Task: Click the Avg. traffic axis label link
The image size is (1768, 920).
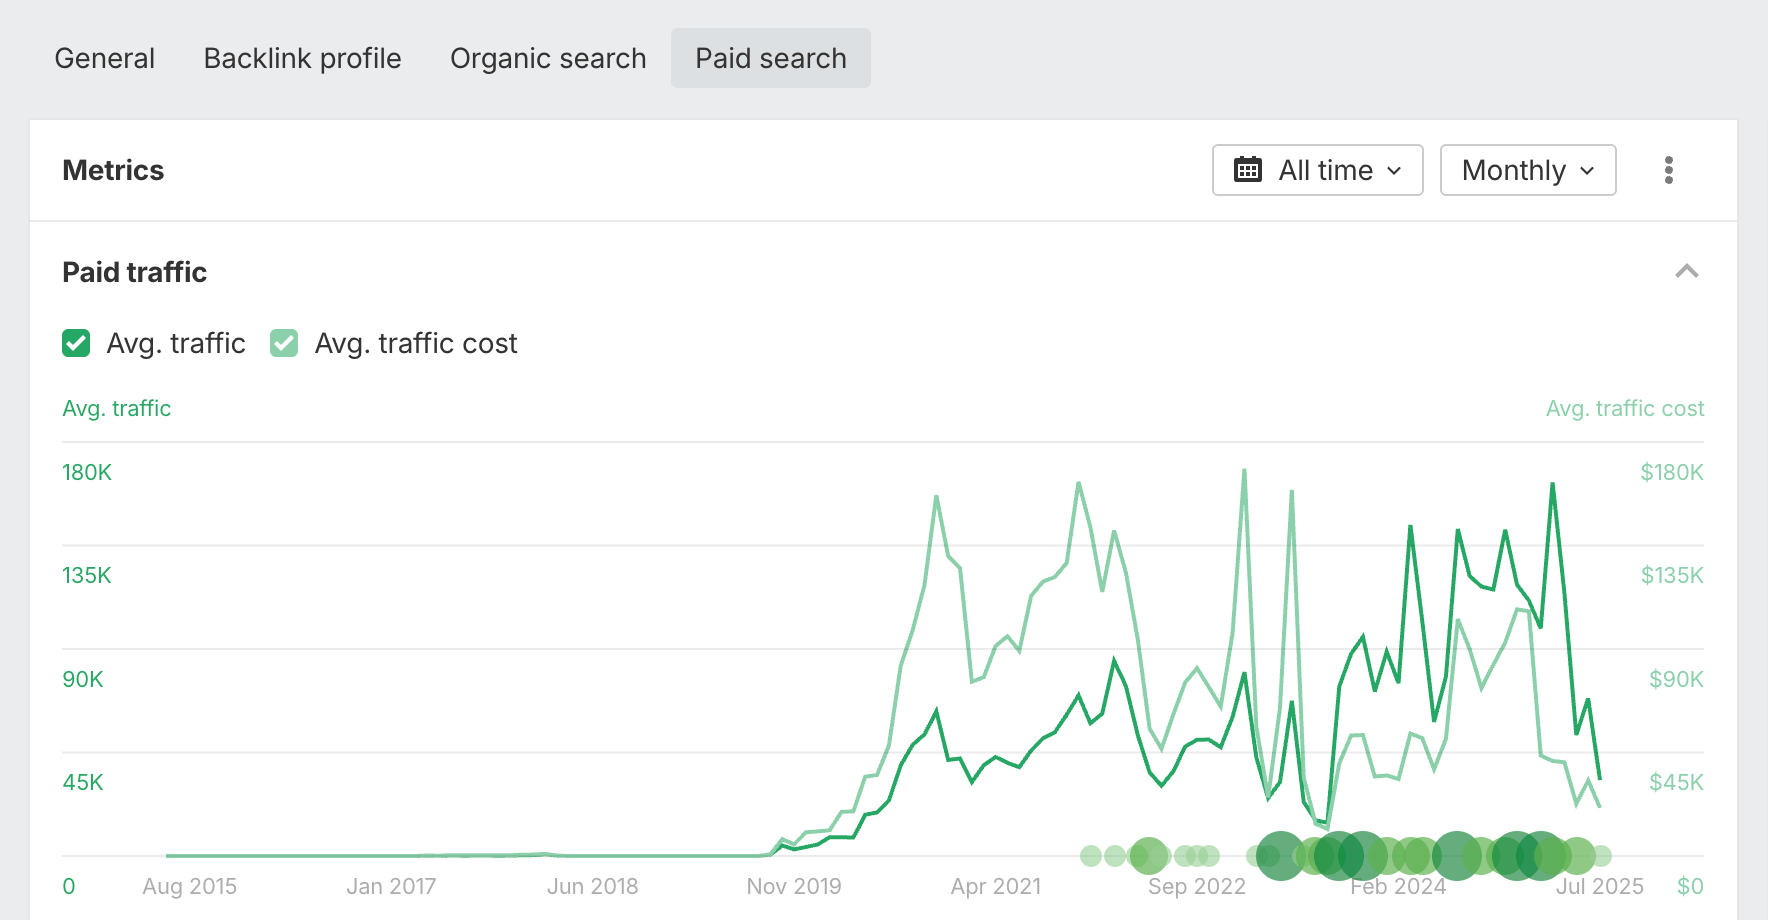Action: click(116, 408)
